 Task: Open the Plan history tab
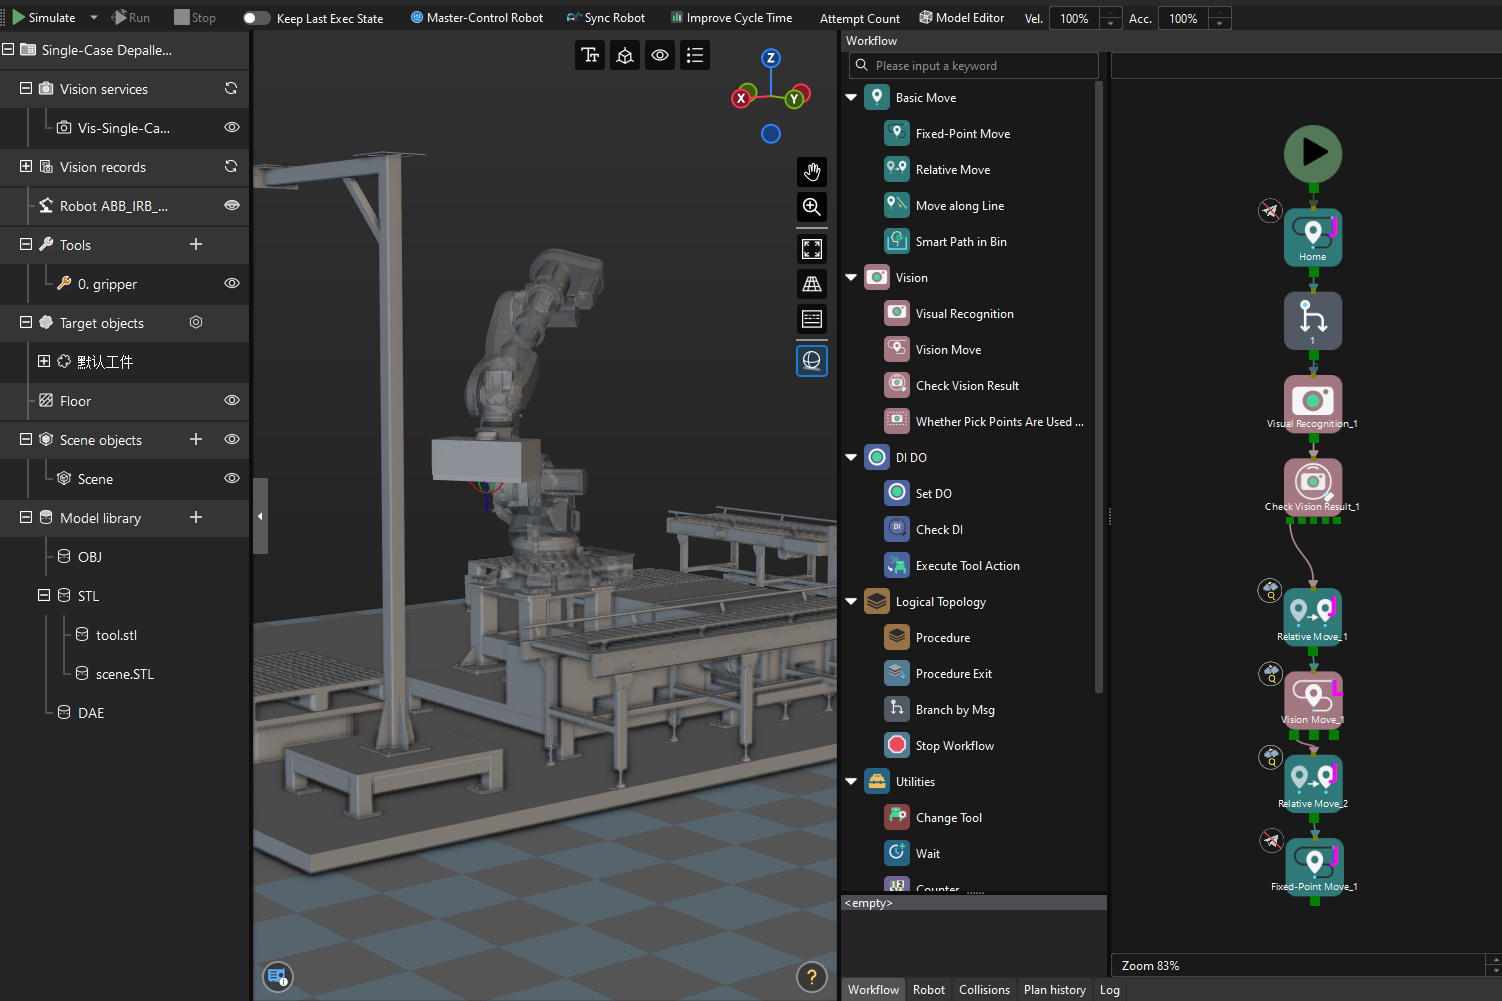pos(1054,989)
